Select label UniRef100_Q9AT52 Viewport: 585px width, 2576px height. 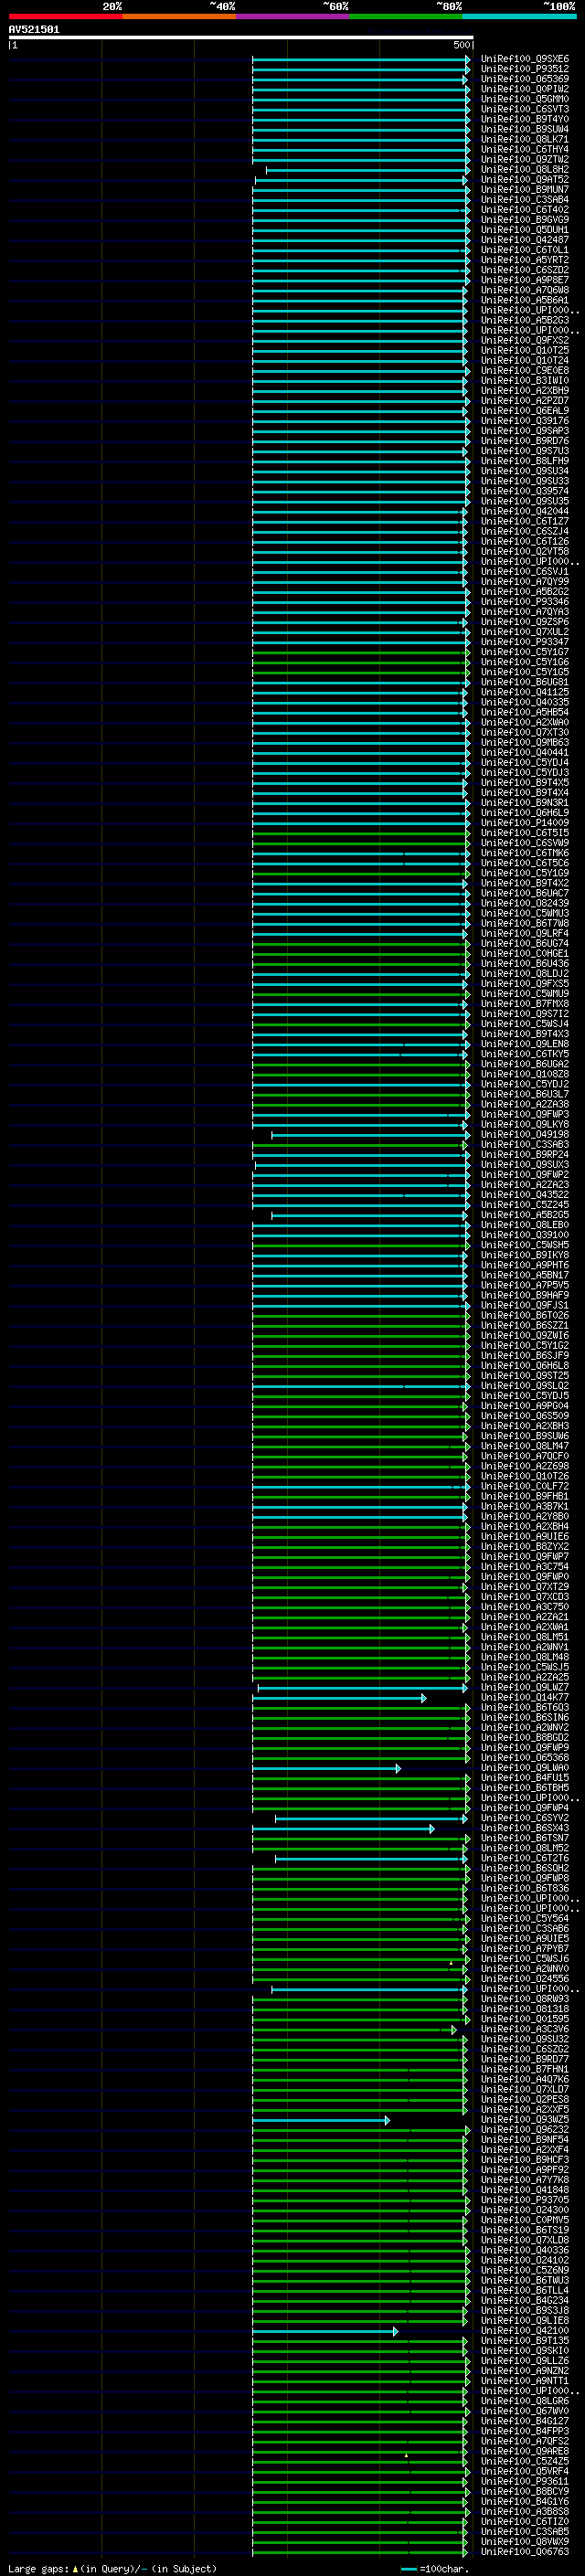(x=525, y=180)
